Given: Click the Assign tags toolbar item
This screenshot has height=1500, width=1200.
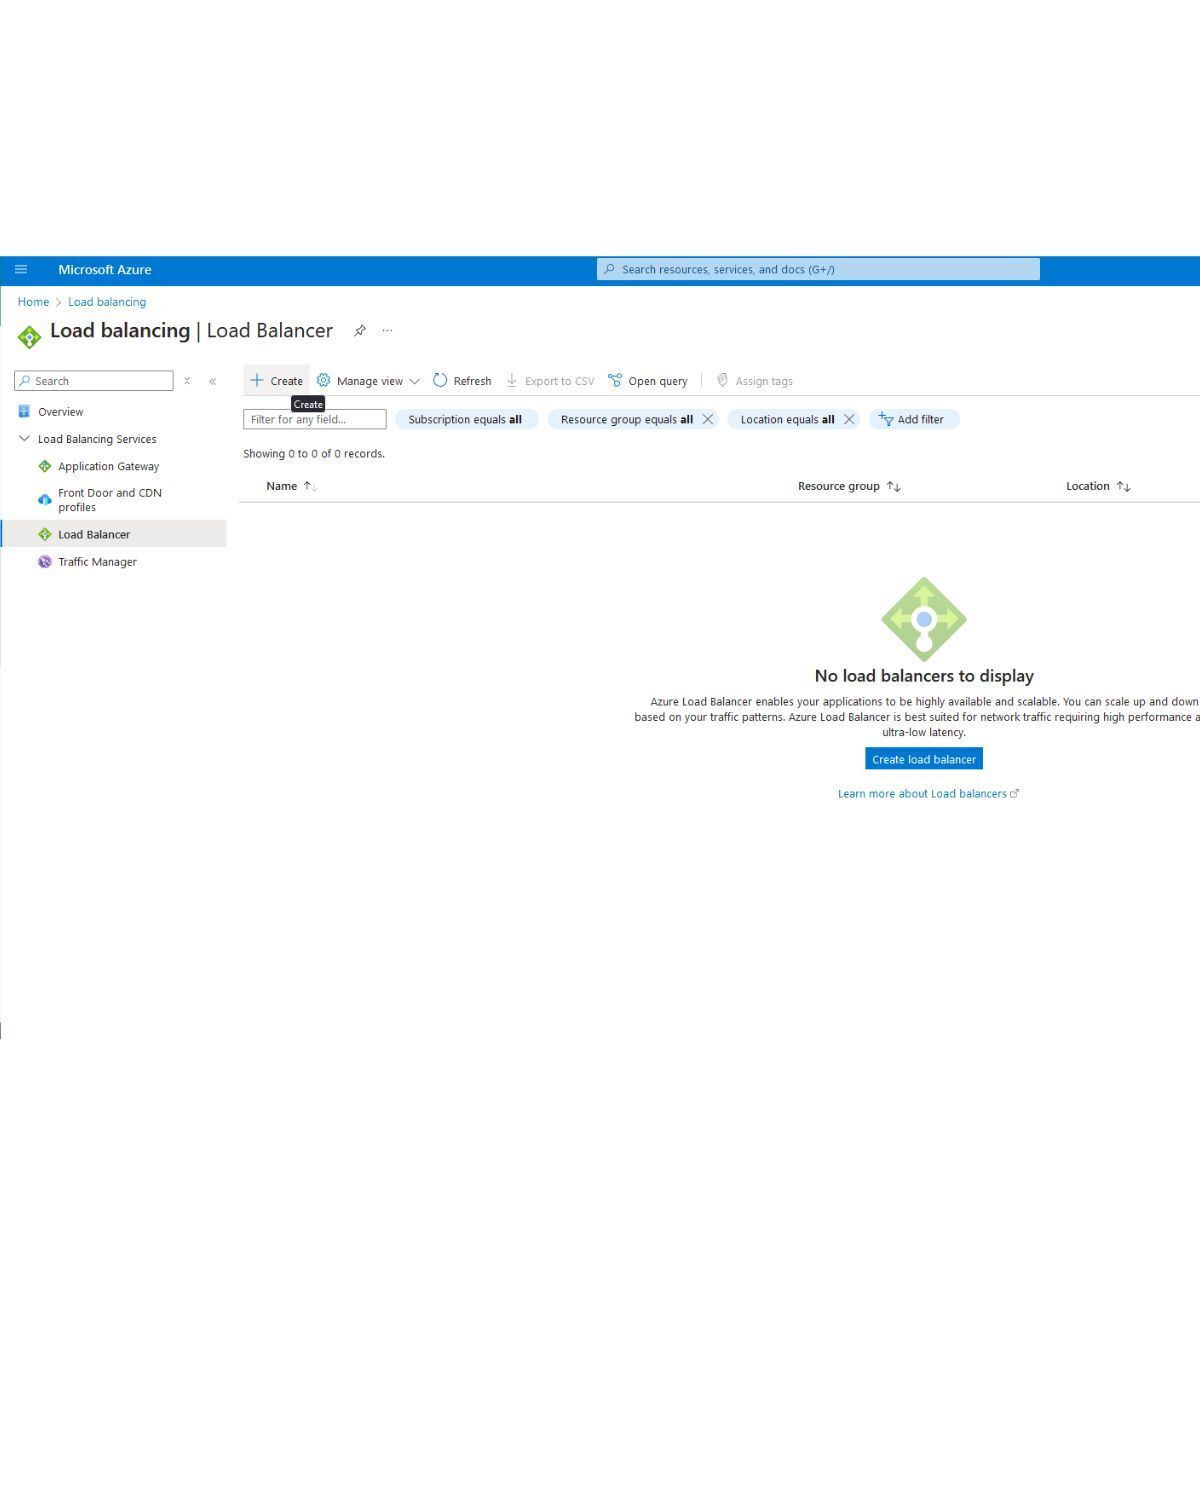Looking at the screenshot, I should 755,381.
